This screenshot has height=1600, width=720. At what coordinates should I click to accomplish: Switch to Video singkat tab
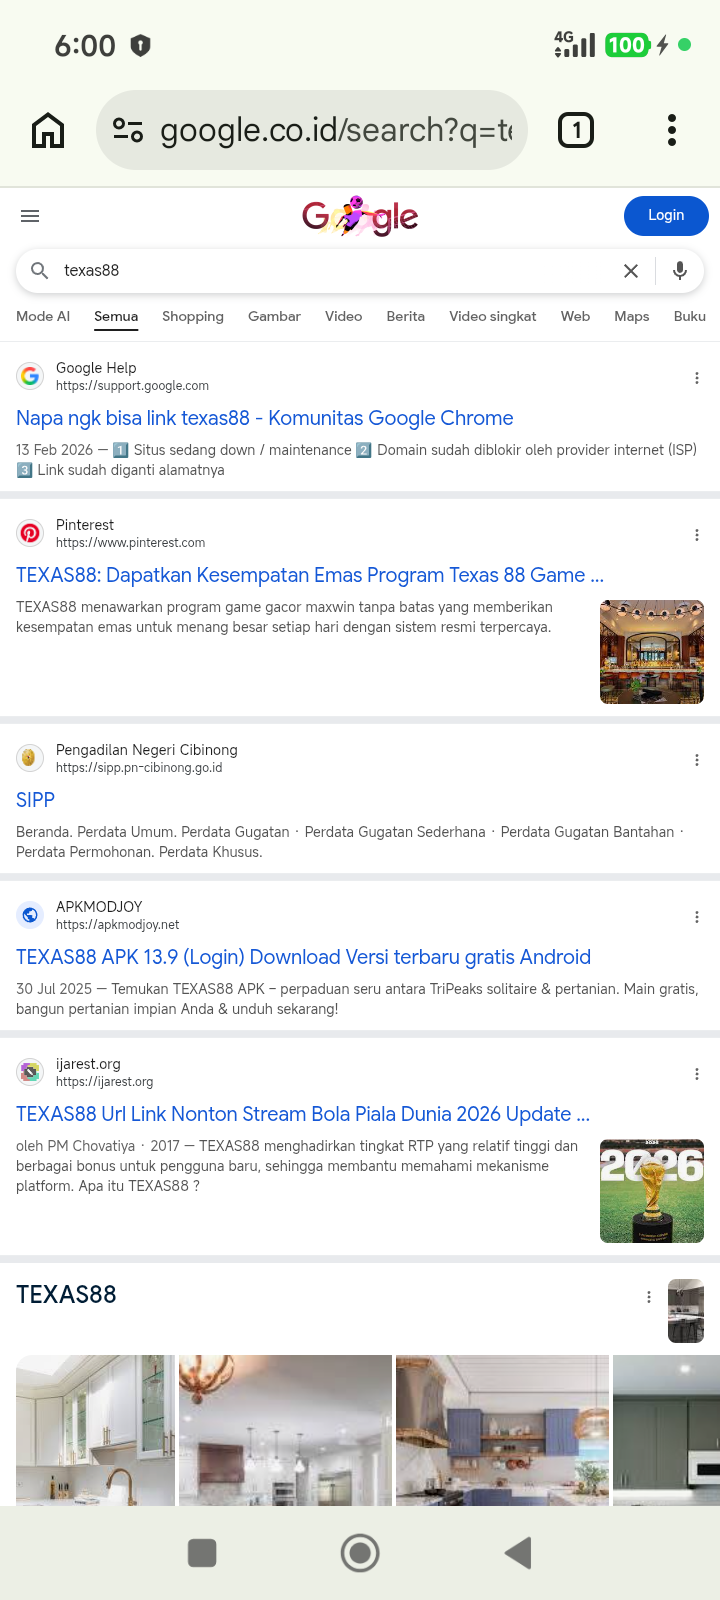click(x=493, y=316)
